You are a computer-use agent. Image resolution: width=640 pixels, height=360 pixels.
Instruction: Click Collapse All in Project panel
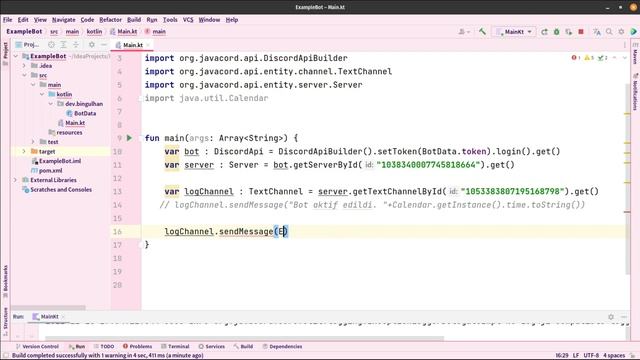76,44
